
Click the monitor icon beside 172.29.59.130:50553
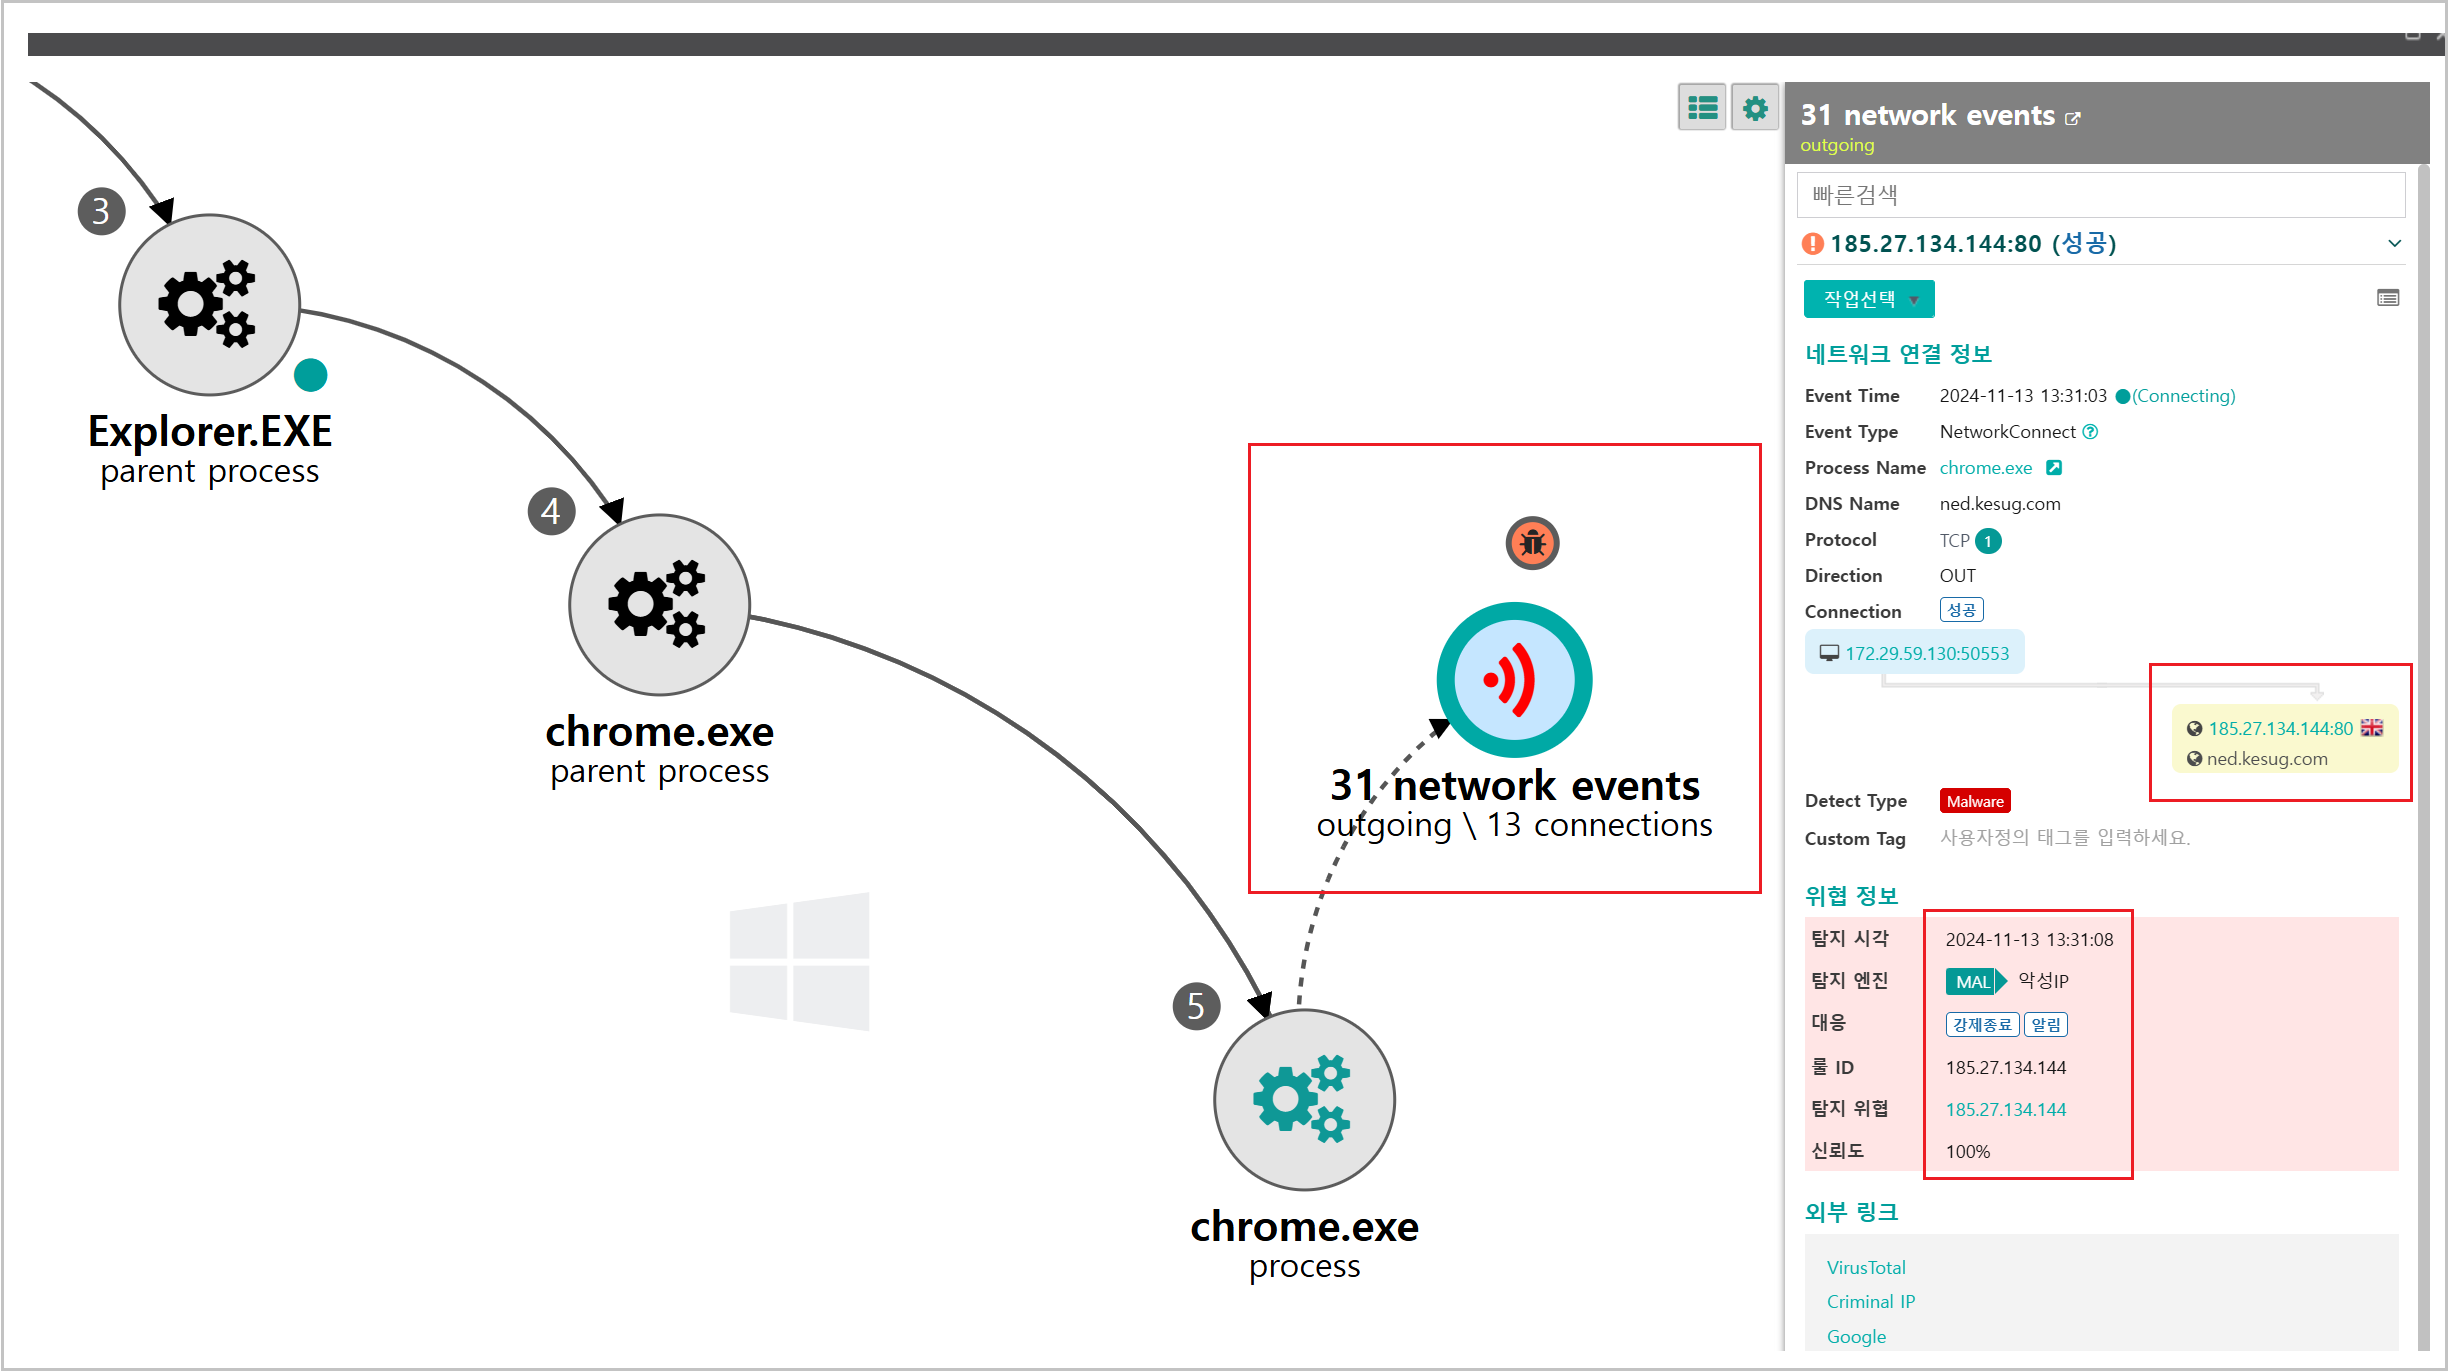click(1829, 653)
